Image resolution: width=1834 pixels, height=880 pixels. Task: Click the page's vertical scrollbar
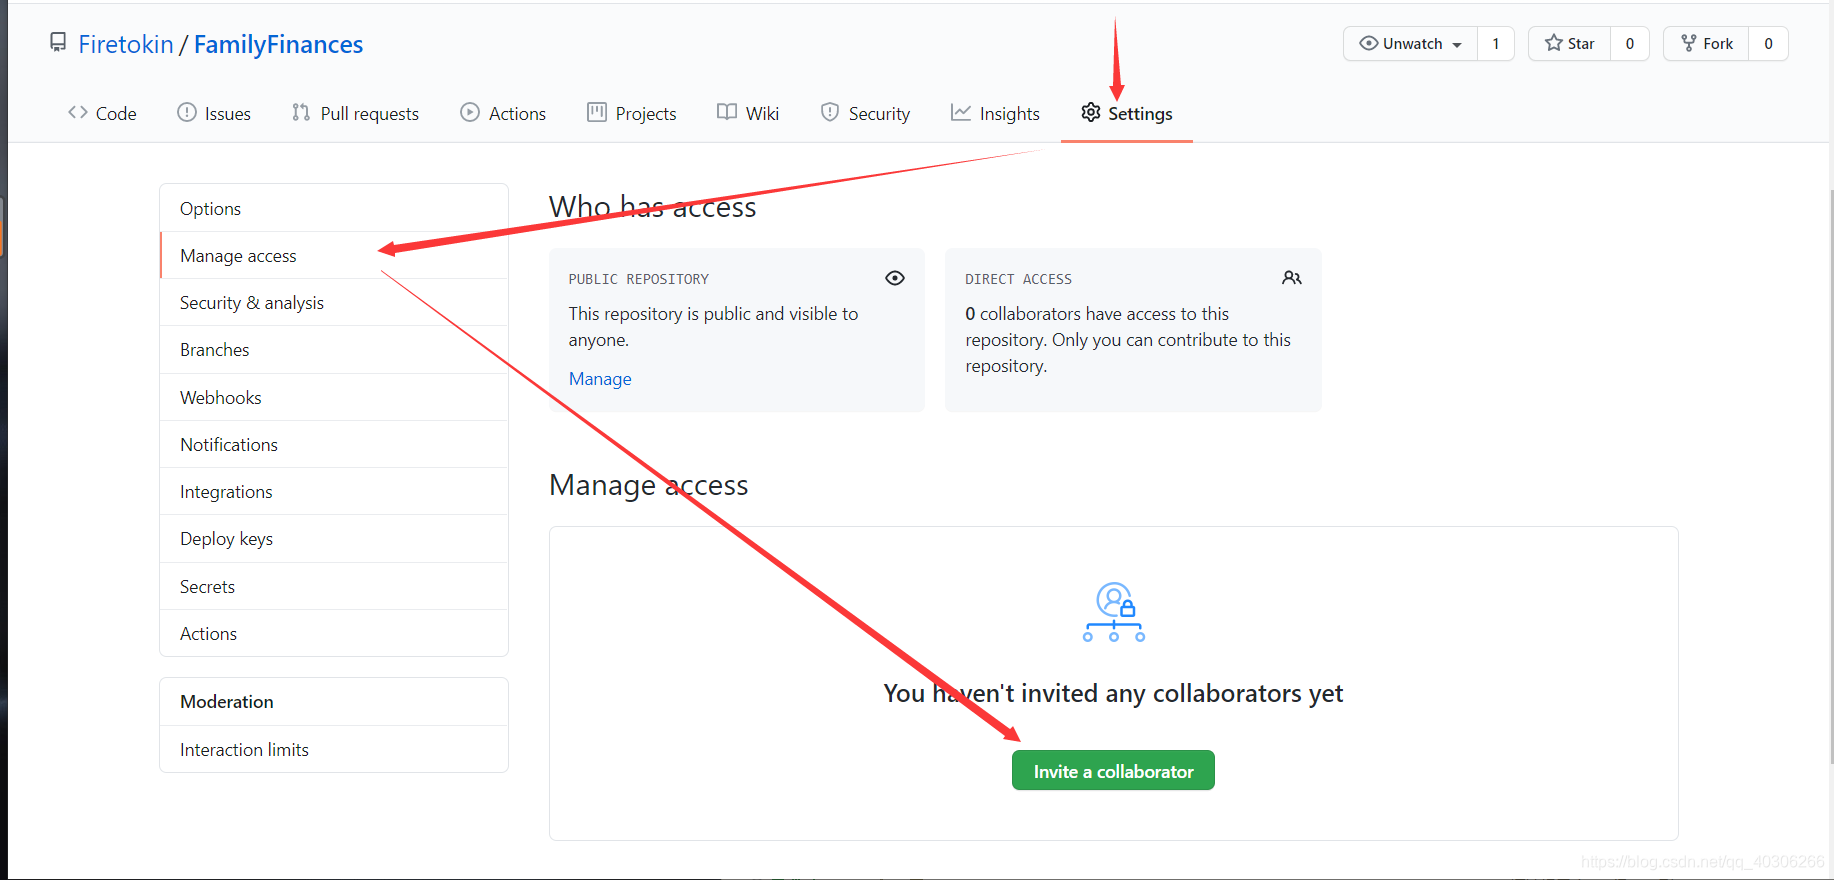click(1830, 475)
